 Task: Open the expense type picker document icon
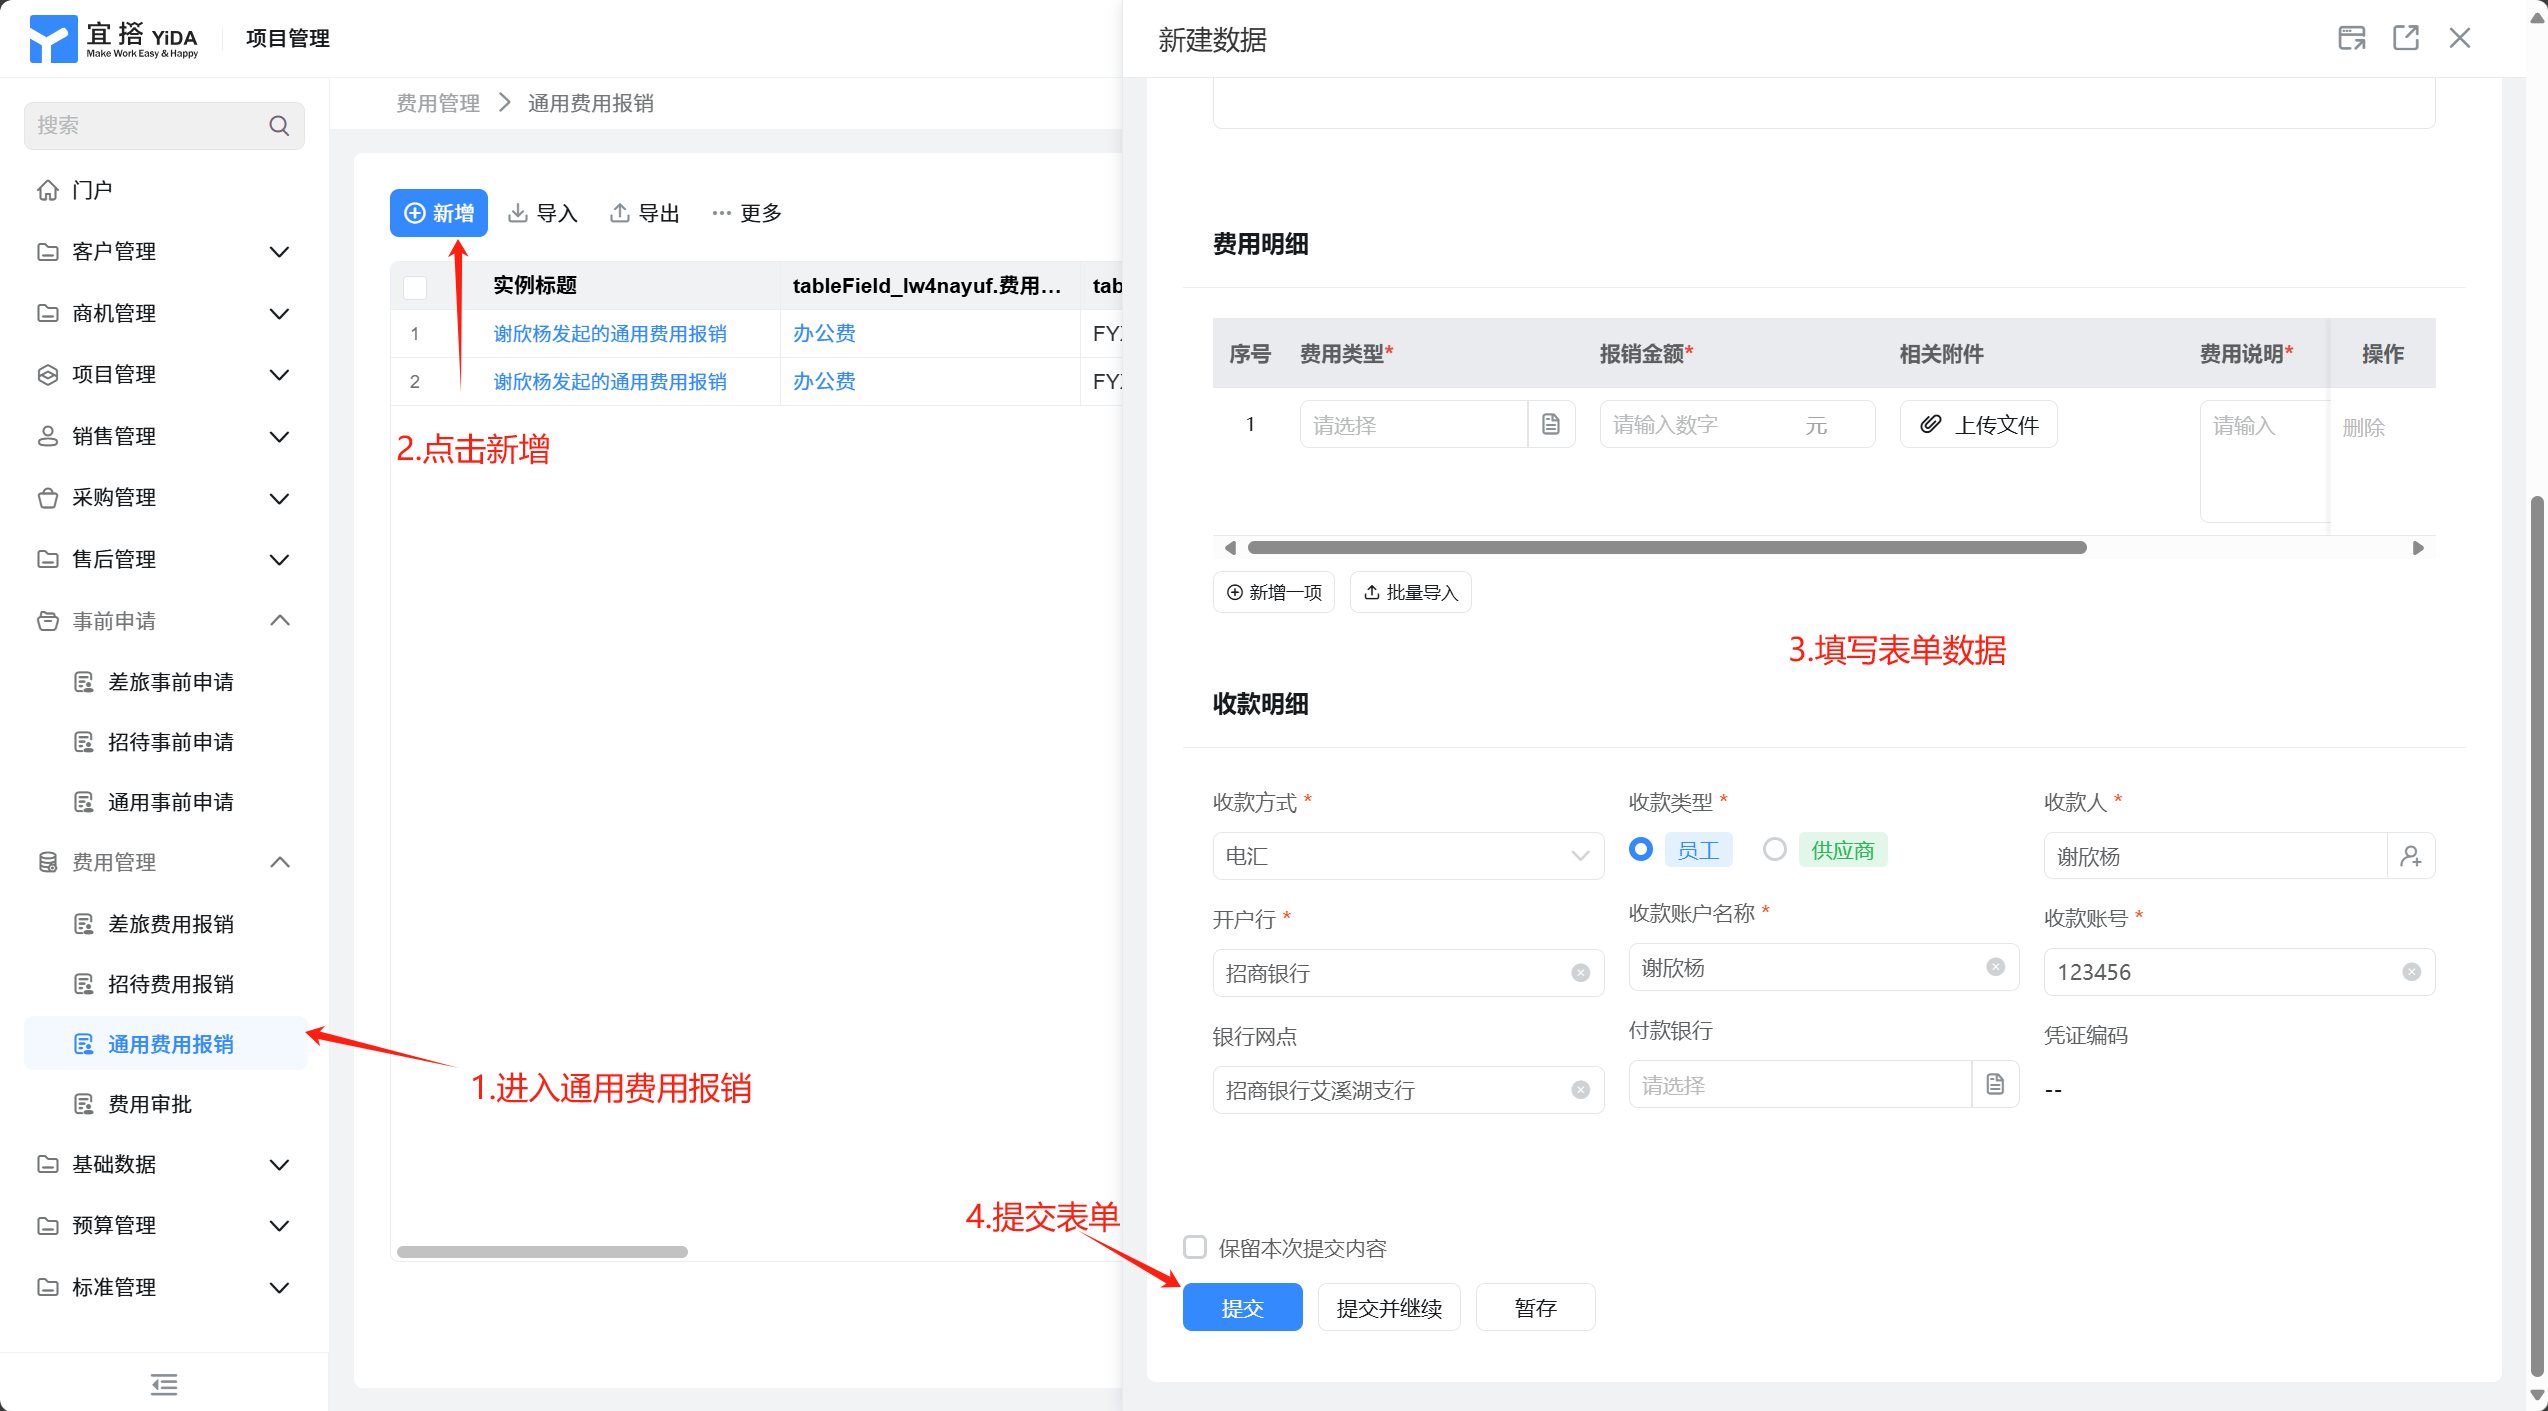tap(1551, 425)
